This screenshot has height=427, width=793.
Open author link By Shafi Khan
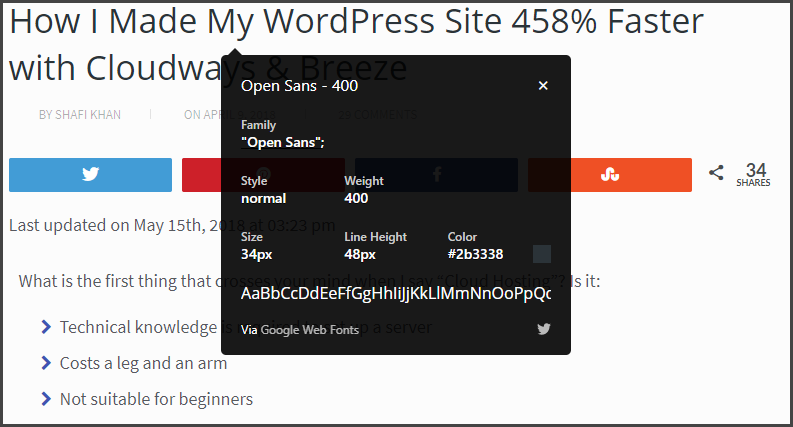tap(80, 115)
